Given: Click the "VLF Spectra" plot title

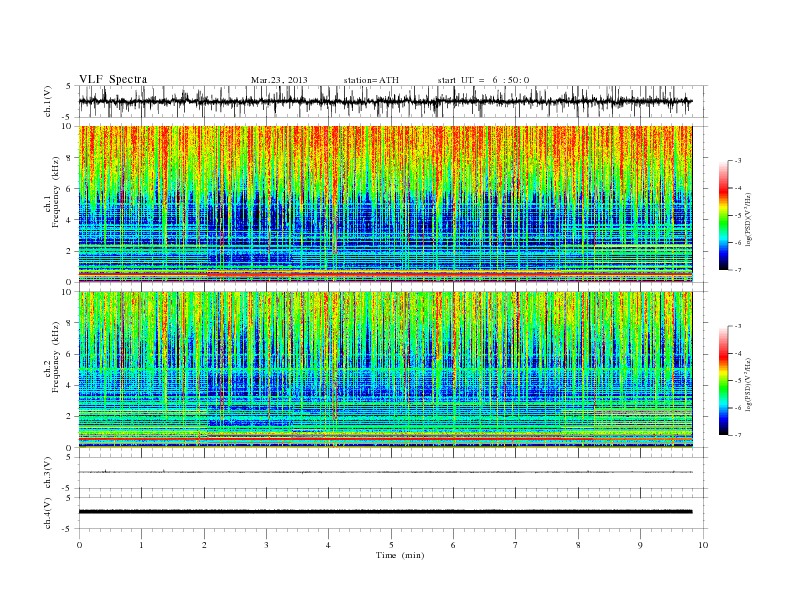Looking at the screenshot, I should [x=113, y=79].
